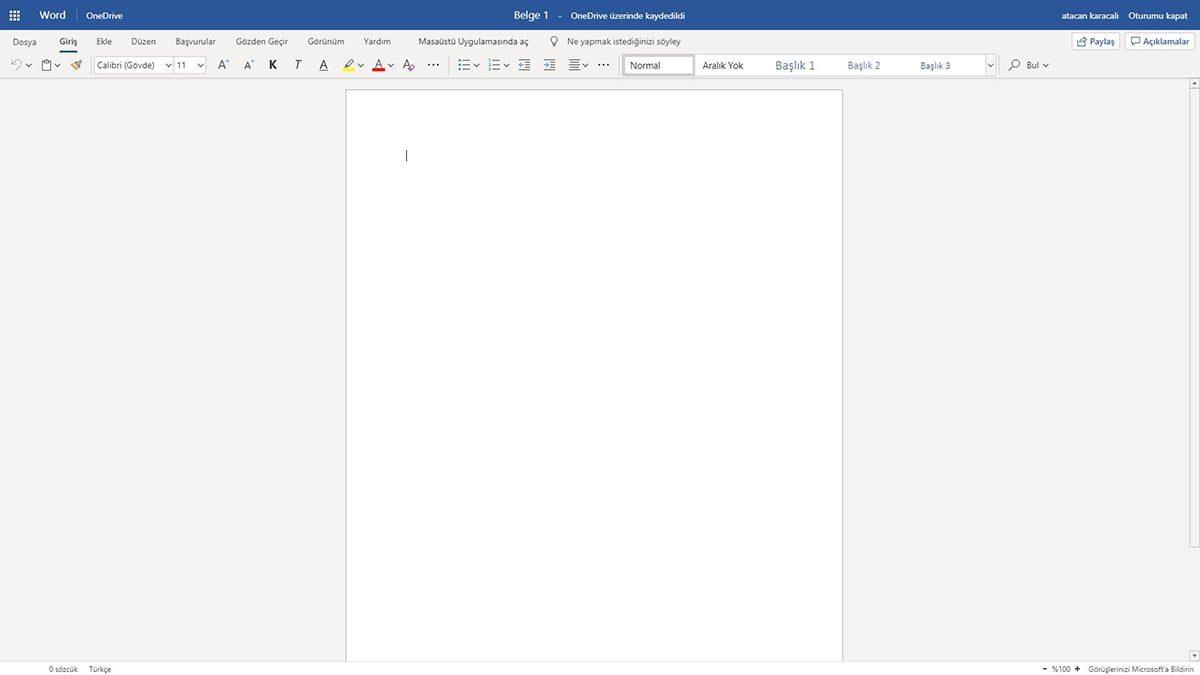
Task: Click the Undo icon
Action: 16,64
